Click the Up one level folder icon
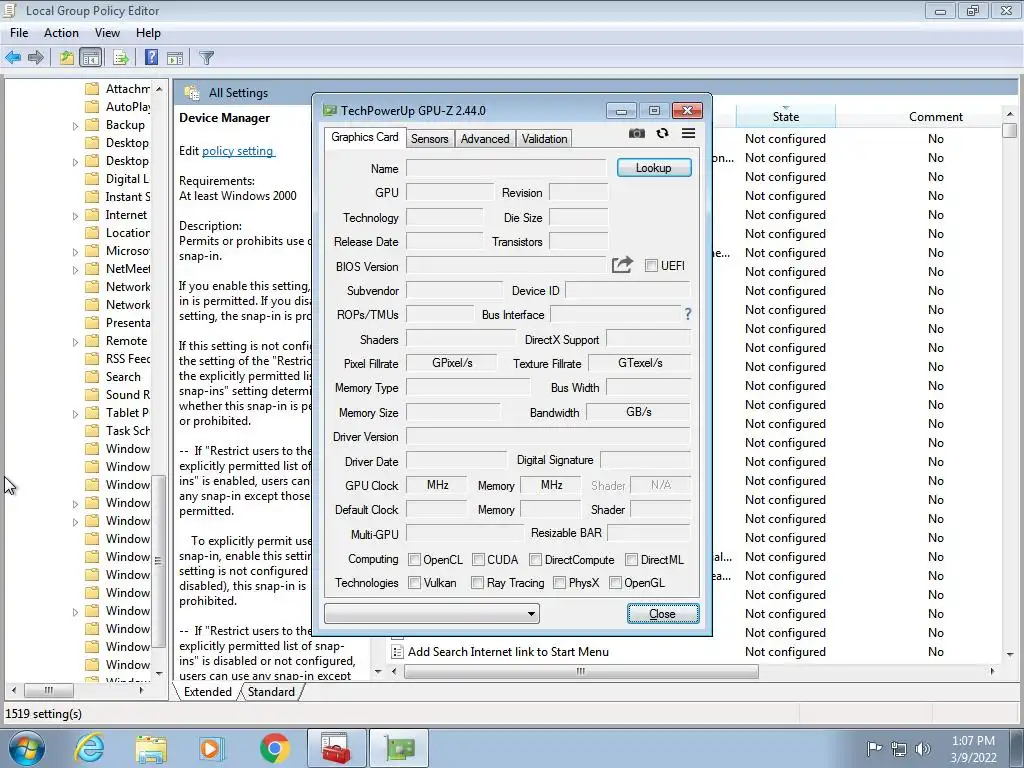The height and width of the screenshot is (768, 1024). click(x=66, y=57)
